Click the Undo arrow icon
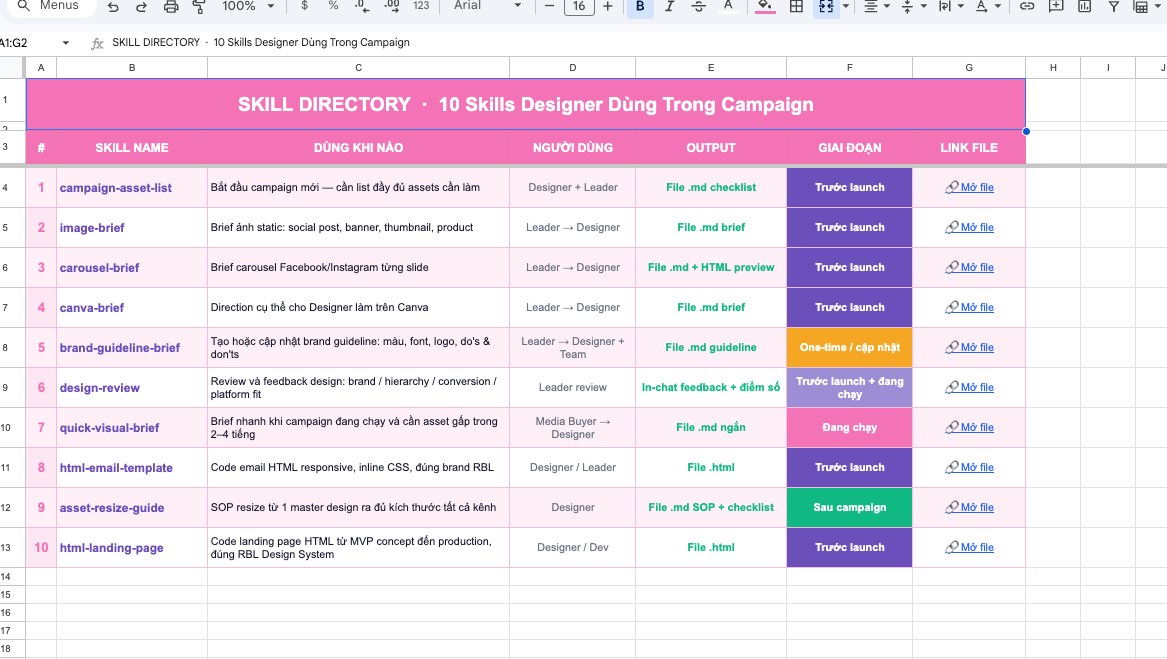1167x659 pixels. pyautogui.click(x=113, y=7)
